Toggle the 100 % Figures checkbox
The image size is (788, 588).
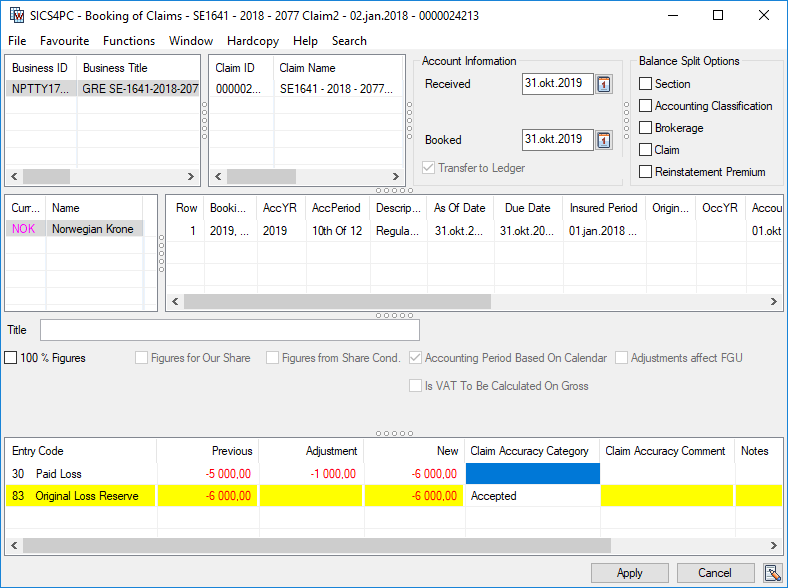(x=11, y=358)
